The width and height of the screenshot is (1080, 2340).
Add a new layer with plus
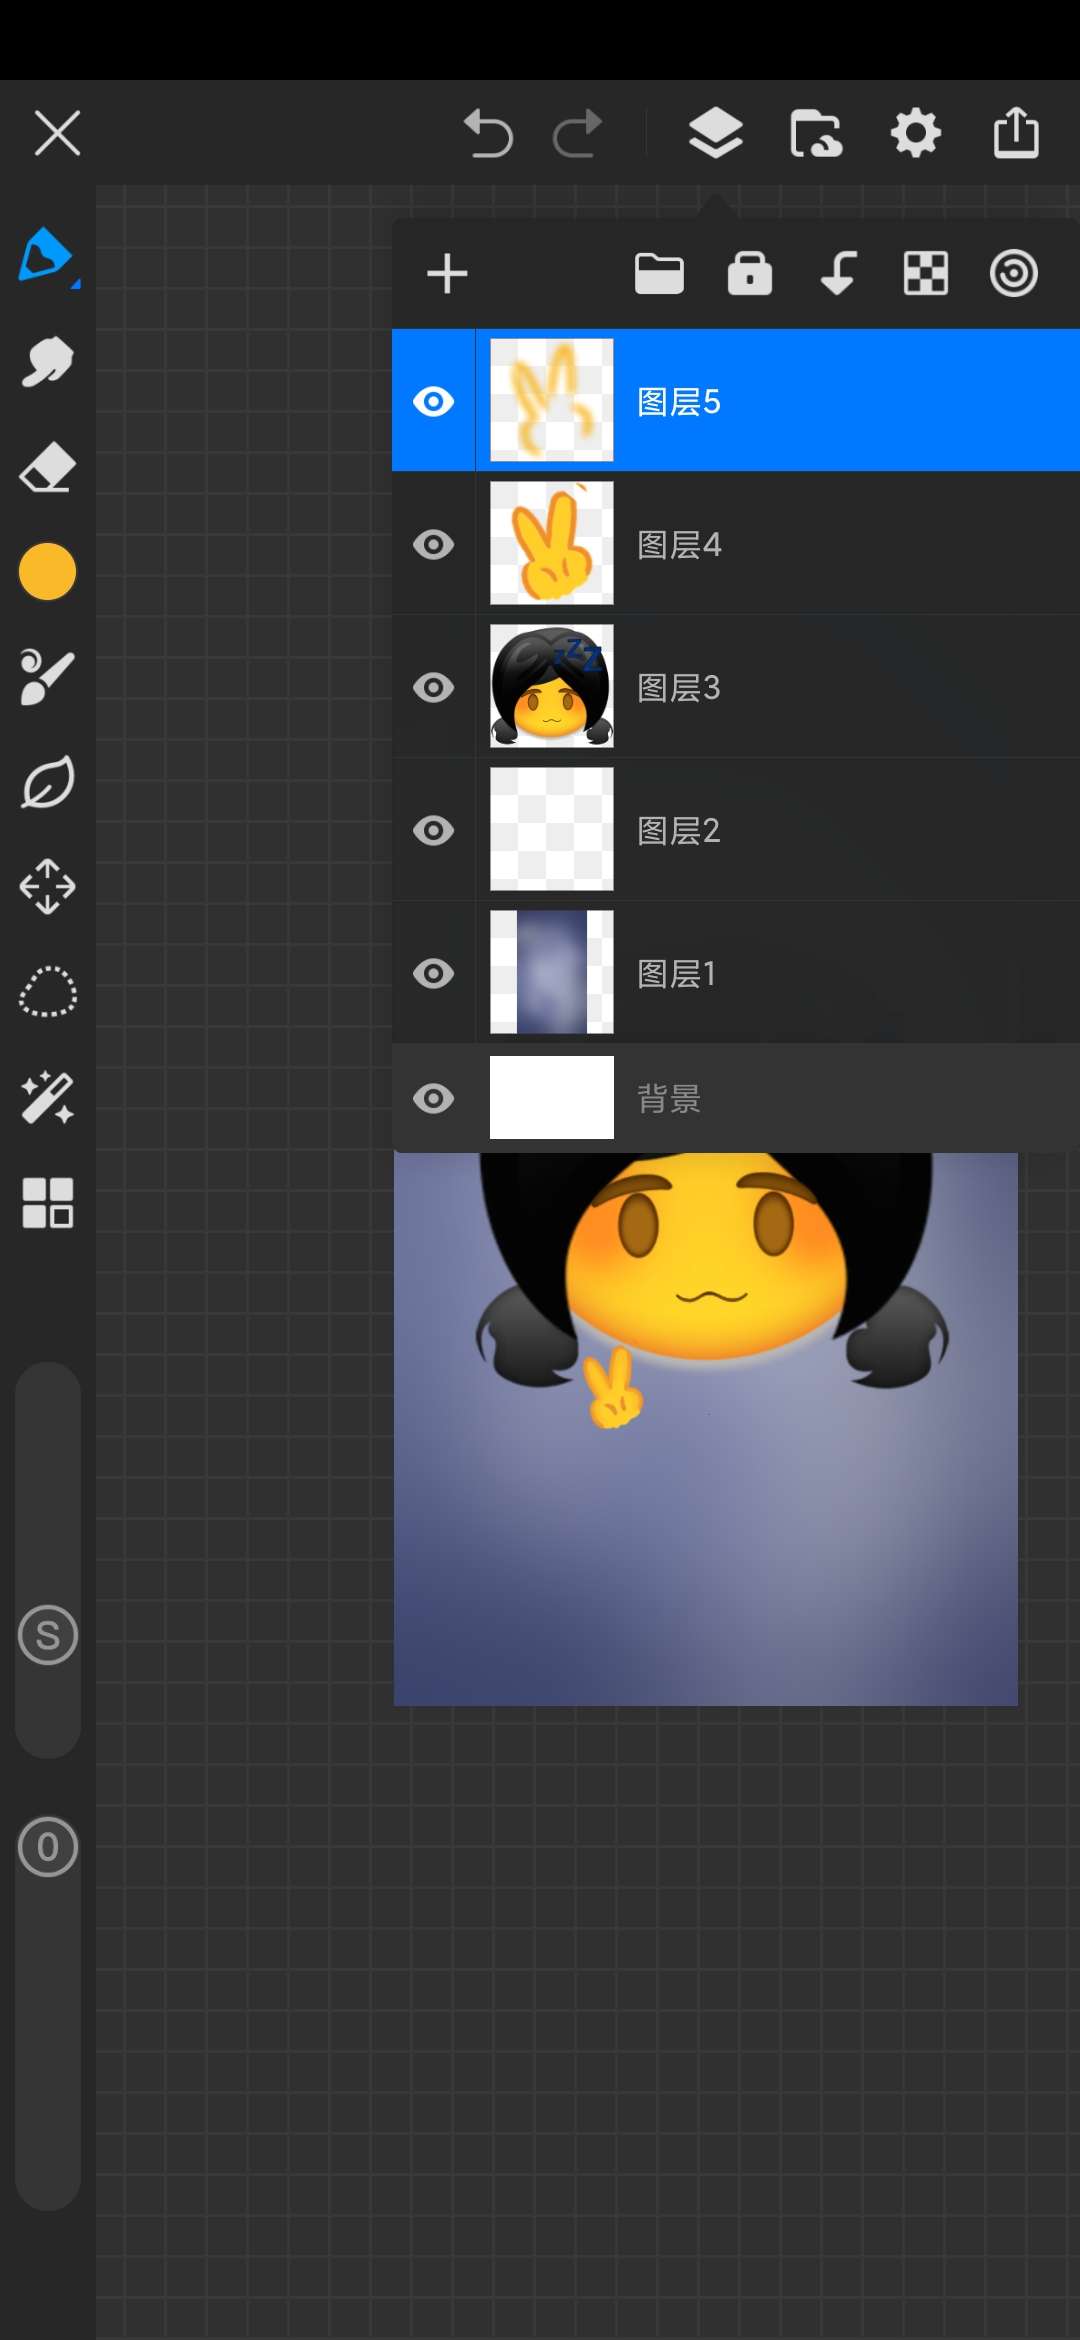click(x=447, y=274)
